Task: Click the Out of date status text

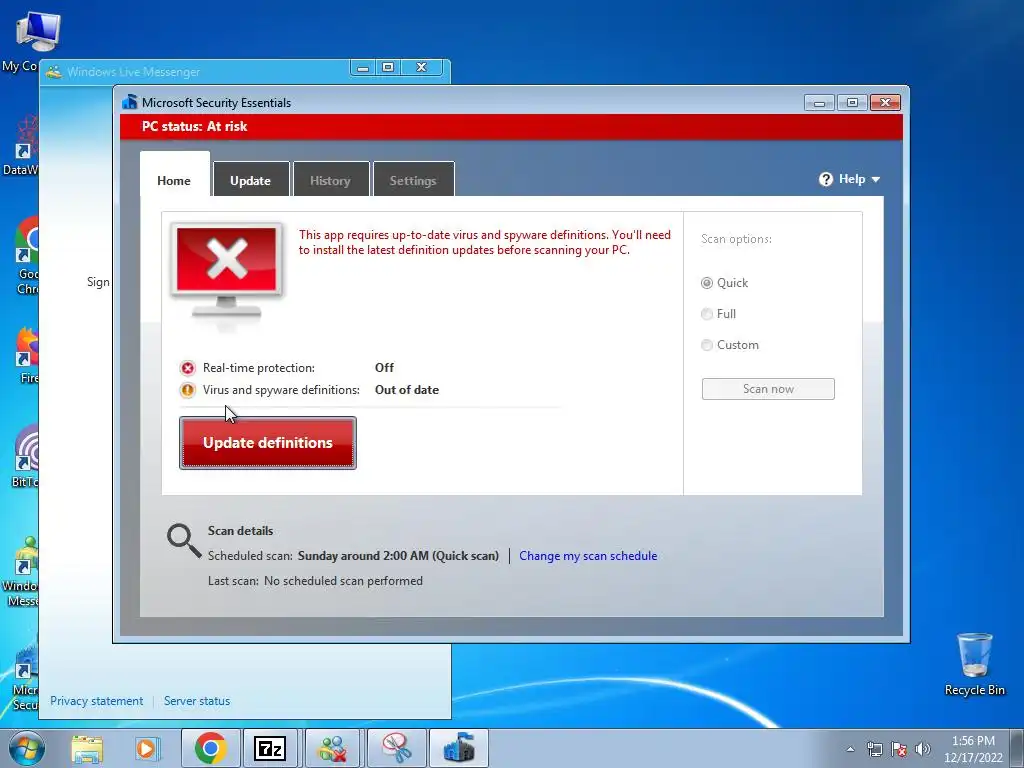Action: pos(407,390)
